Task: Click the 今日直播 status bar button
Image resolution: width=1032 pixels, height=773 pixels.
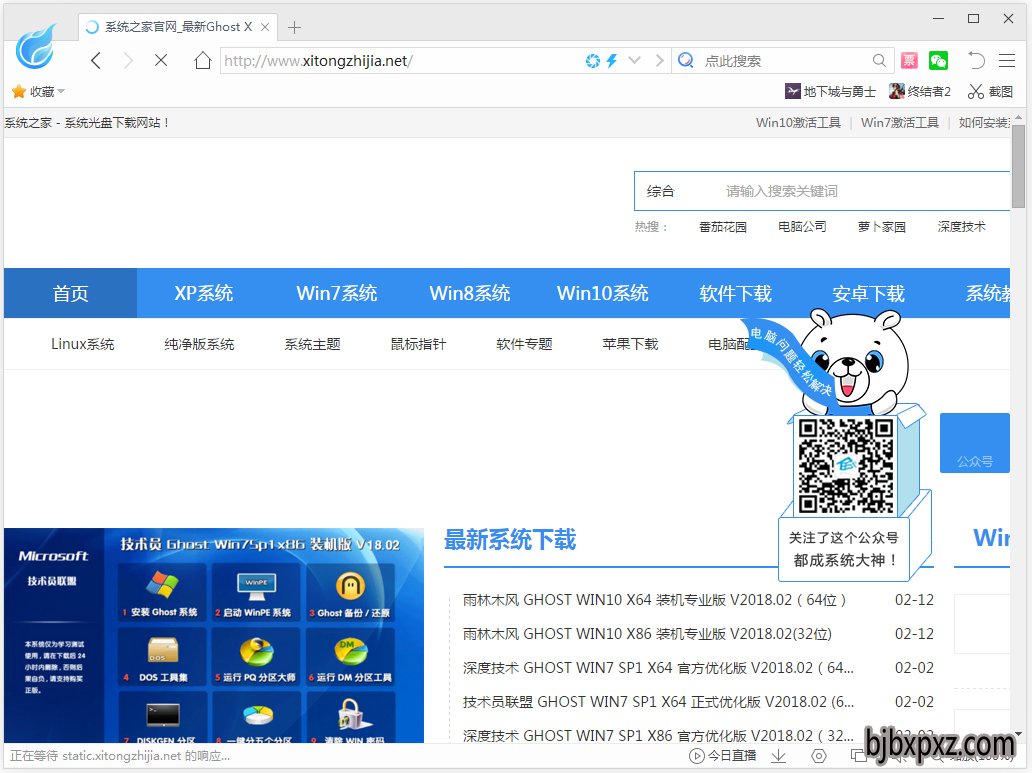Action: tap(723, 756)
